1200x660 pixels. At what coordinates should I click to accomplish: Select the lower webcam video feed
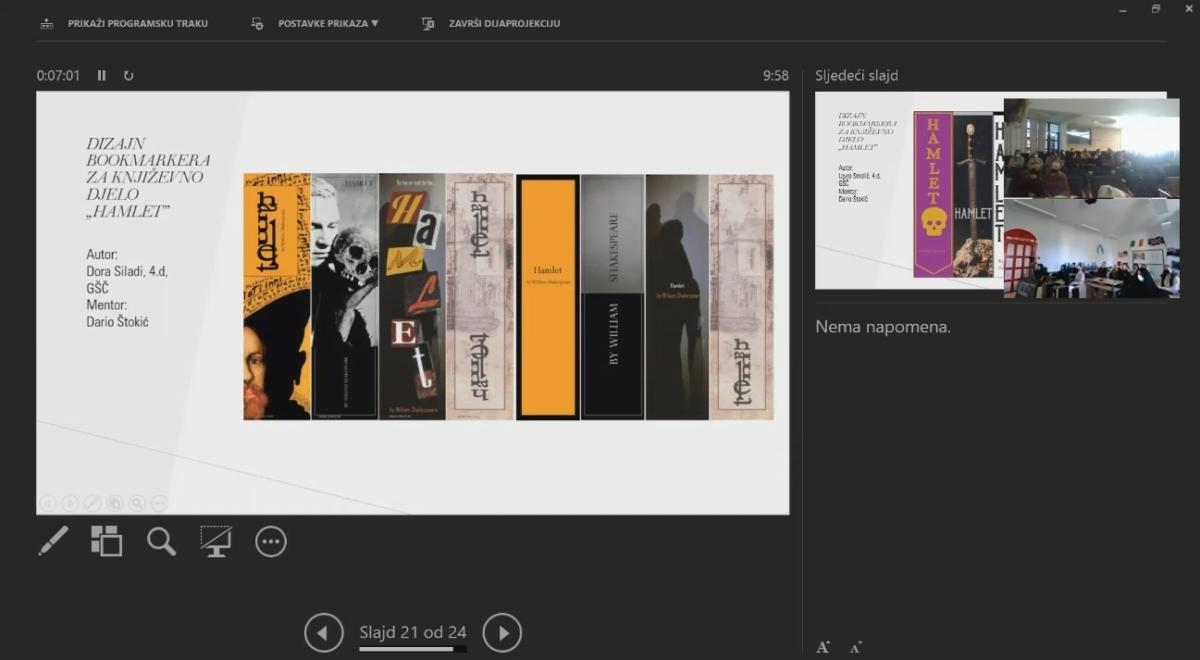(x=1091, y=248)
